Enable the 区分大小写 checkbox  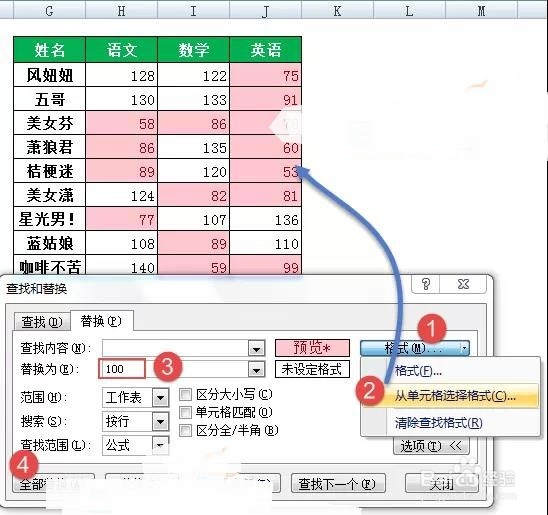pos(185,395)
